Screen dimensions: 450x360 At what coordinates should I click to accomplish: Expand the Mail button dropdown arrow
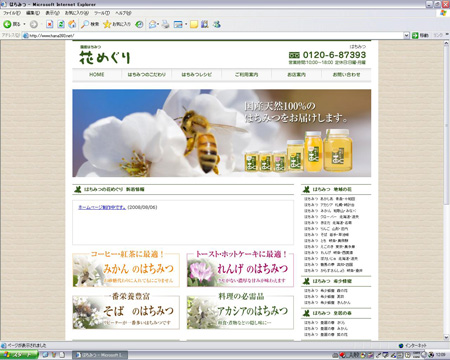point(158,24)
